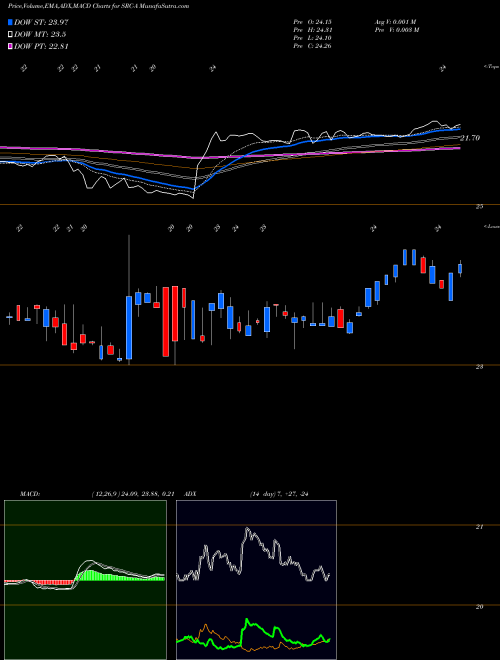Click the 23 axis level label
Screen dimensions: 500x660
coord(479,367)
